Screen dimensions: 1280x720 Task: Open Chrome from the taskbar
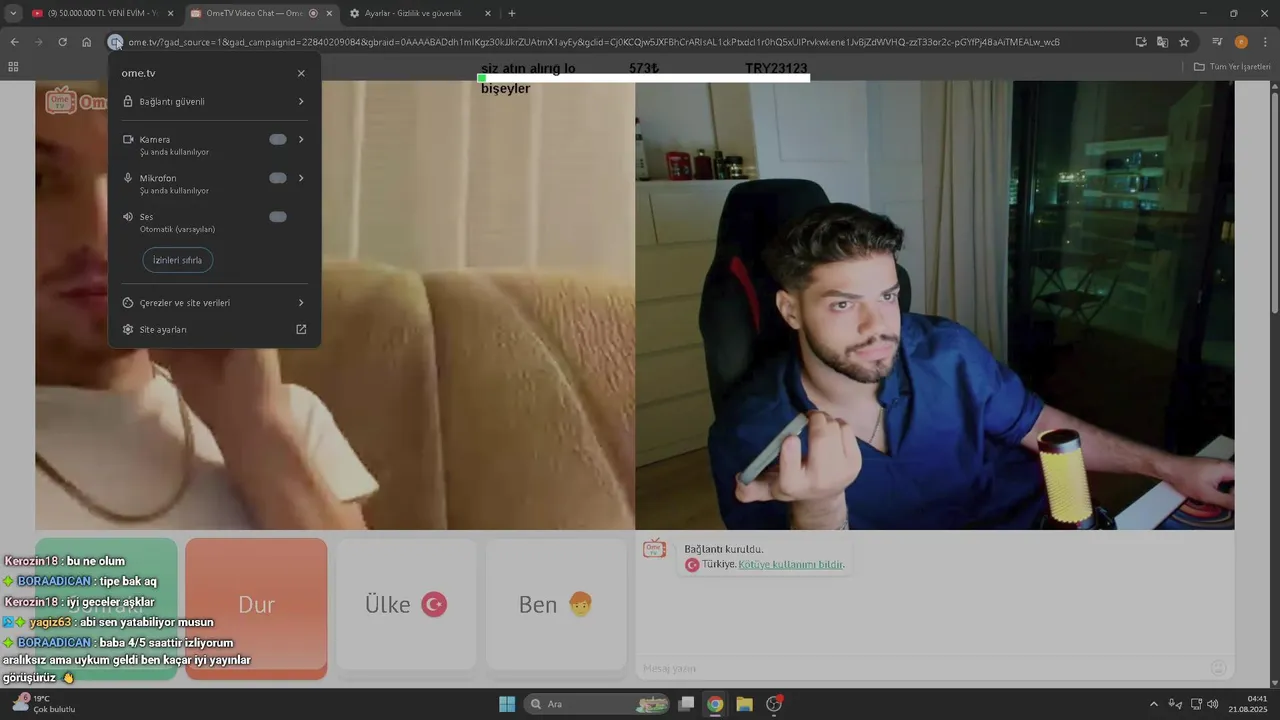(x=715, y=704)
